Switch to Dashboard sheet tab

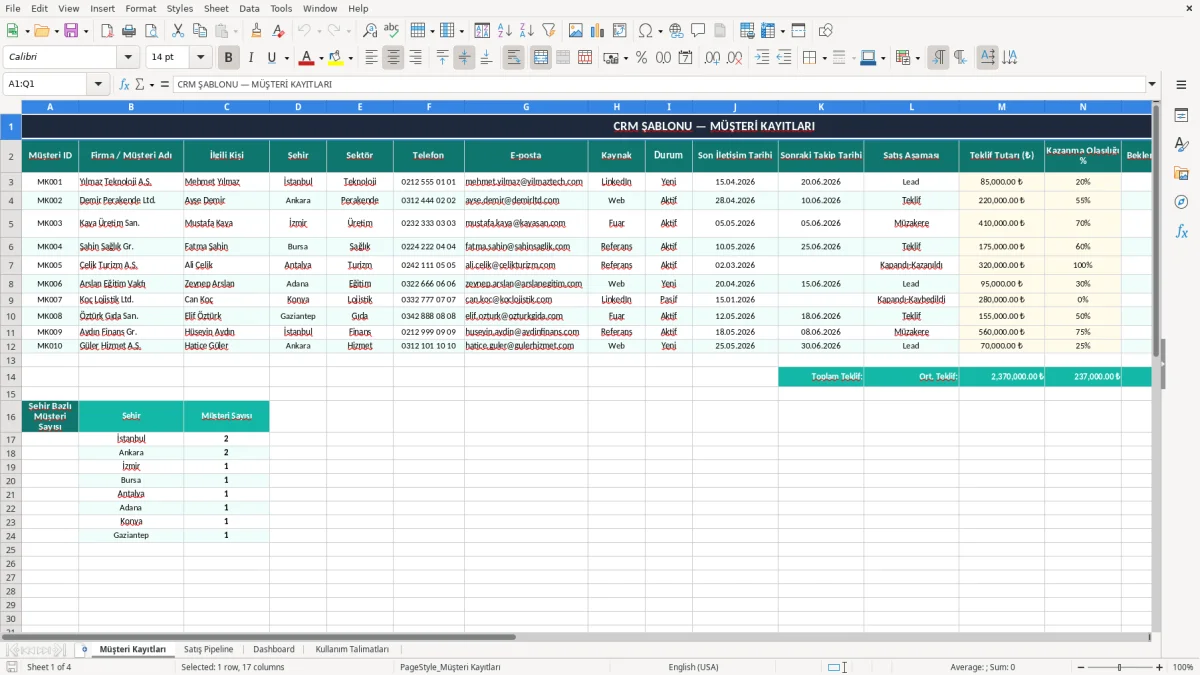click(x=273, y=649)
